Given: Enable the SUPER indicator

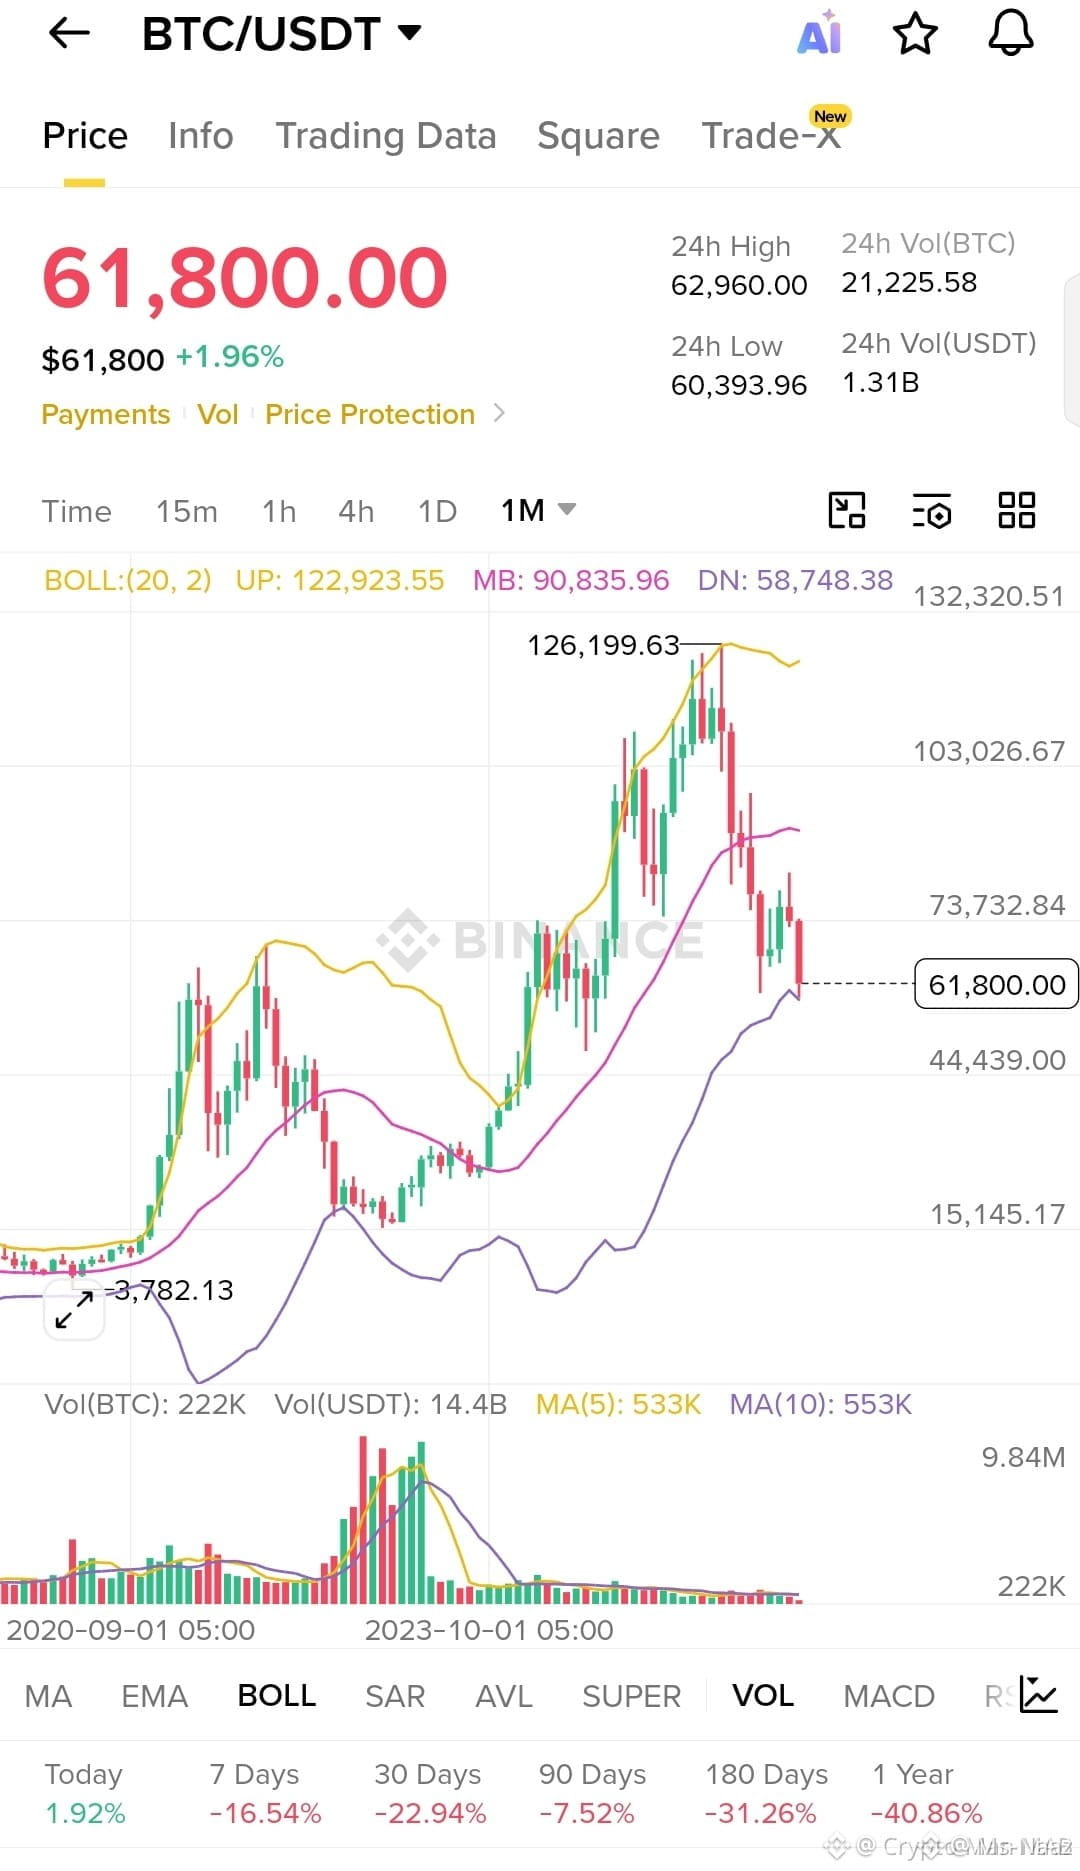Looking at the screenshot, I should click(x=631, y=1696).
